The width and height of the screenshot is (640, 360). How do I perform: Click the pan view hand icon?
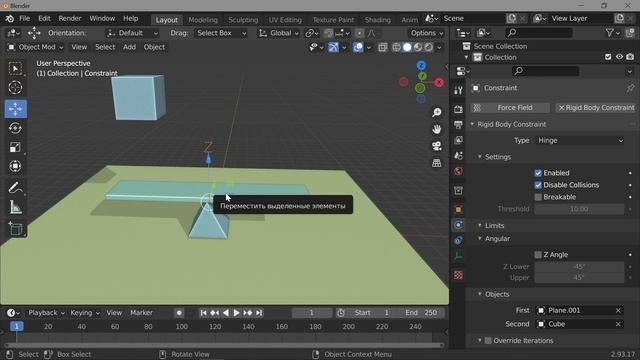pyautogui.click(x=437, y=129)
